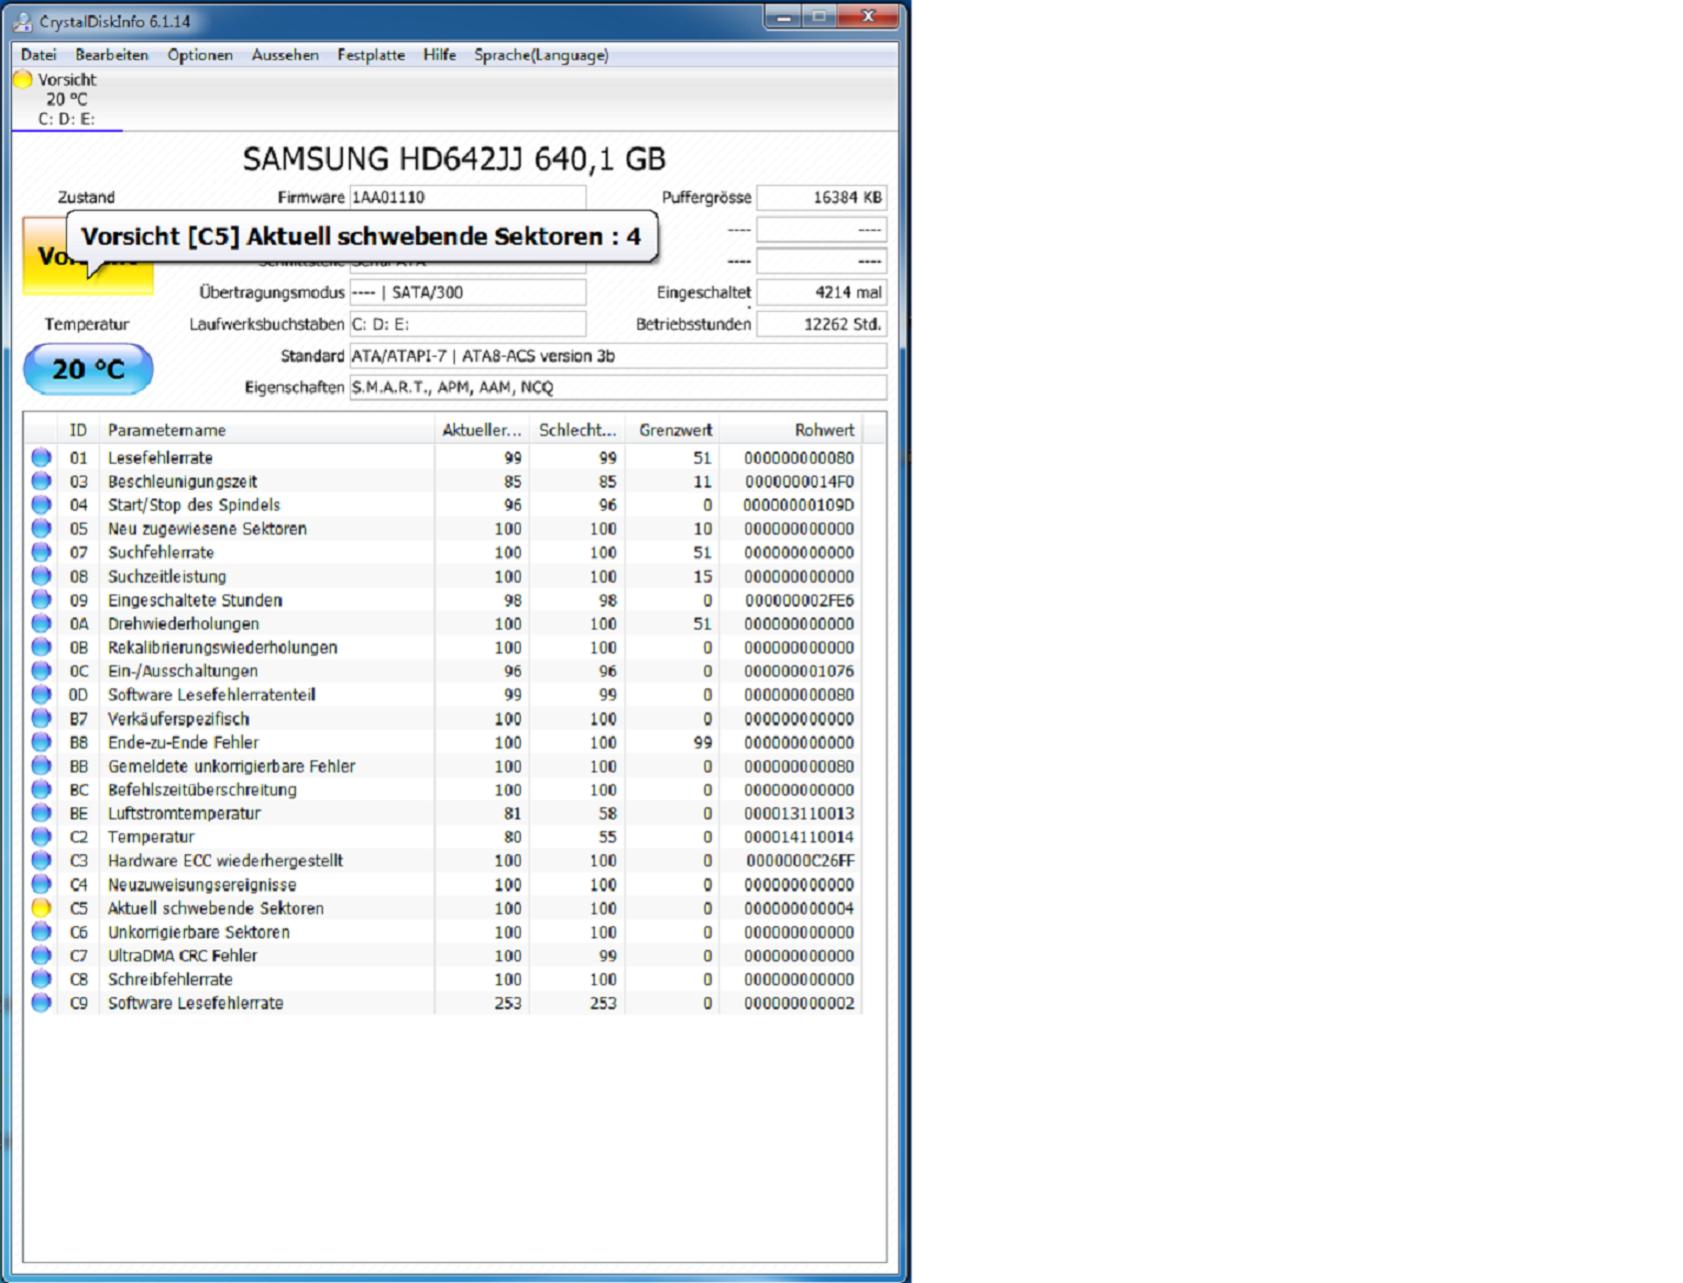Click status icon for UltraDMA CRC Fehler
This screenshot has width=1683, height=1283.
click(41, 955)
